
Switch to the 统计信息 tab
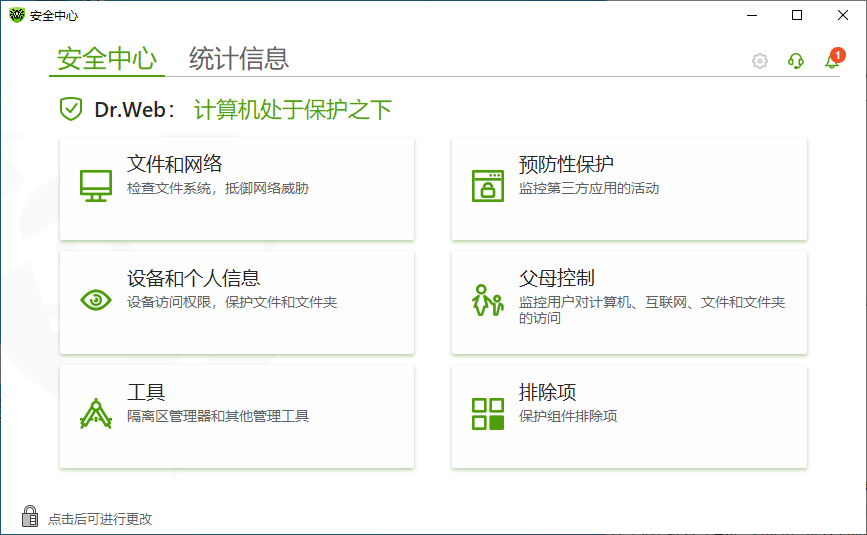tap(239, 59)
